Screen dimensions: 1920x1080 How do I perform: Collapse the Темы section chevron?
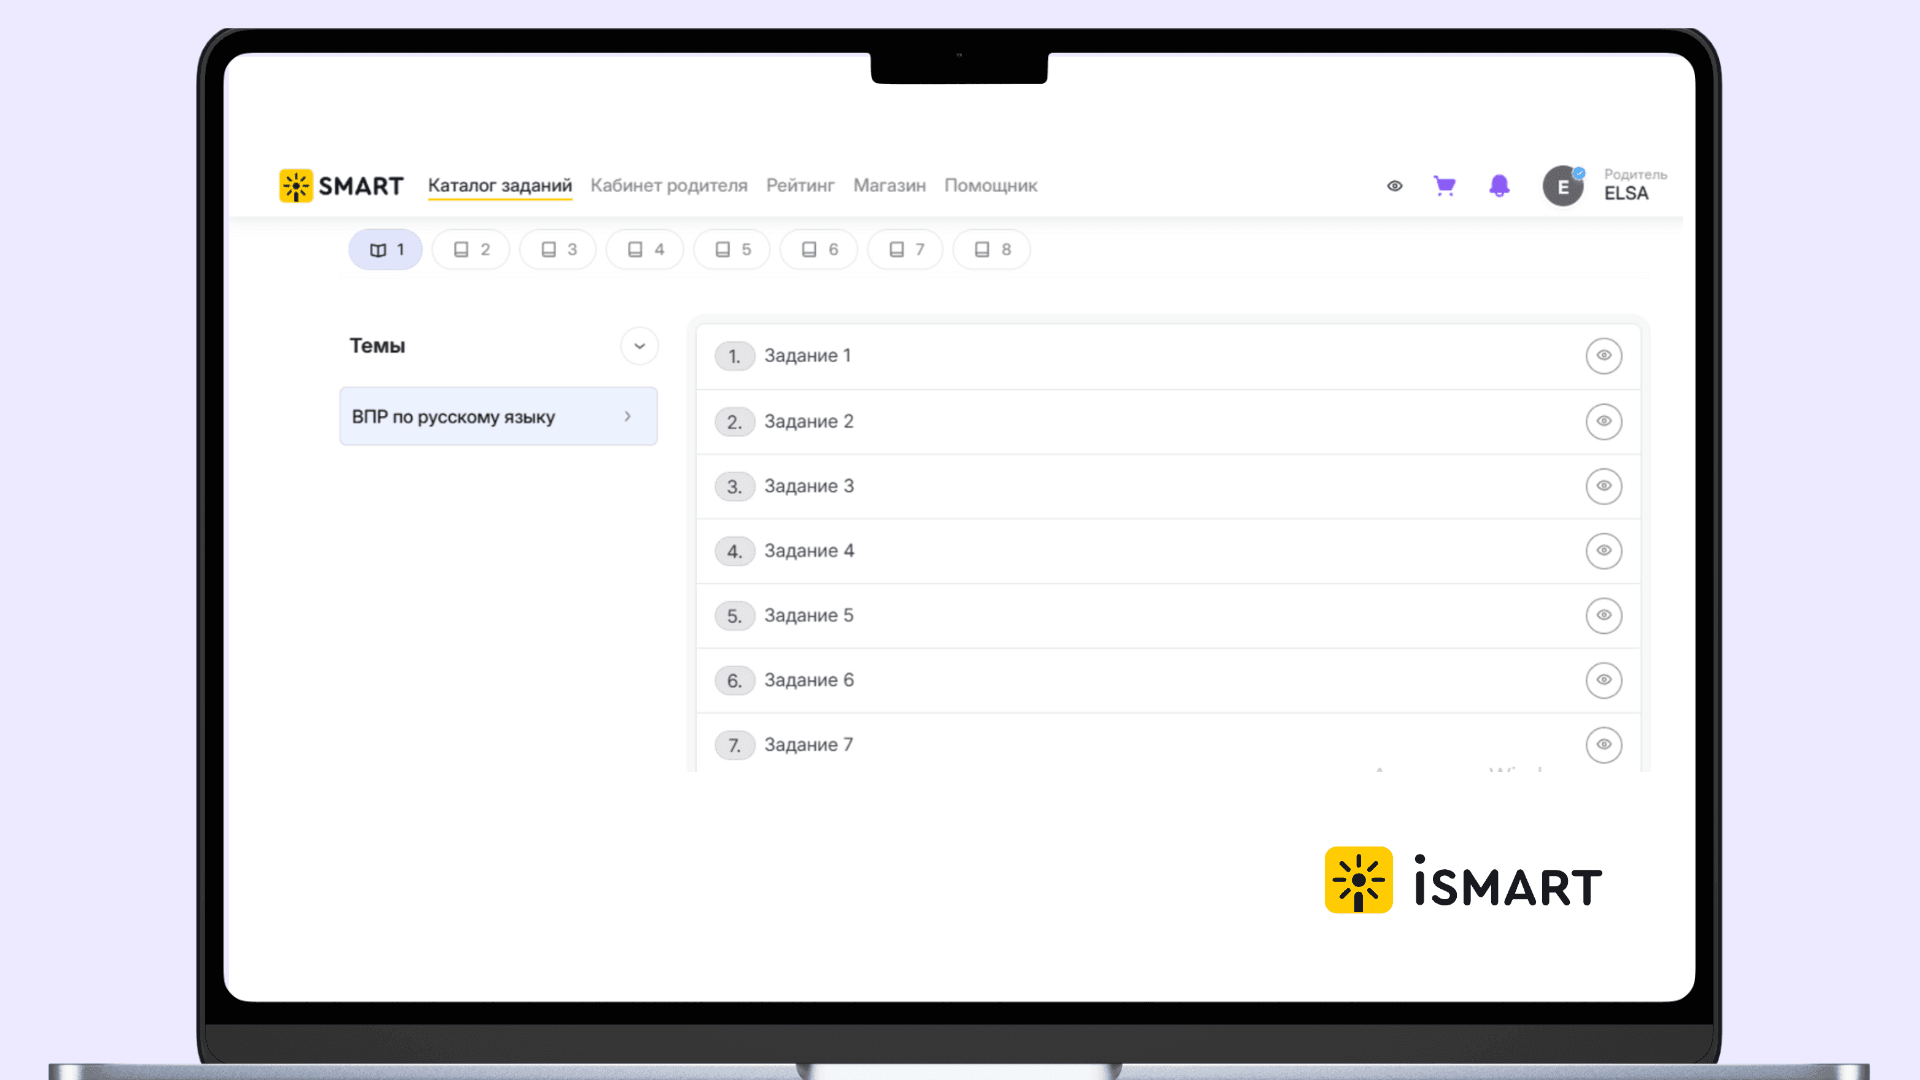pos(640,346)
